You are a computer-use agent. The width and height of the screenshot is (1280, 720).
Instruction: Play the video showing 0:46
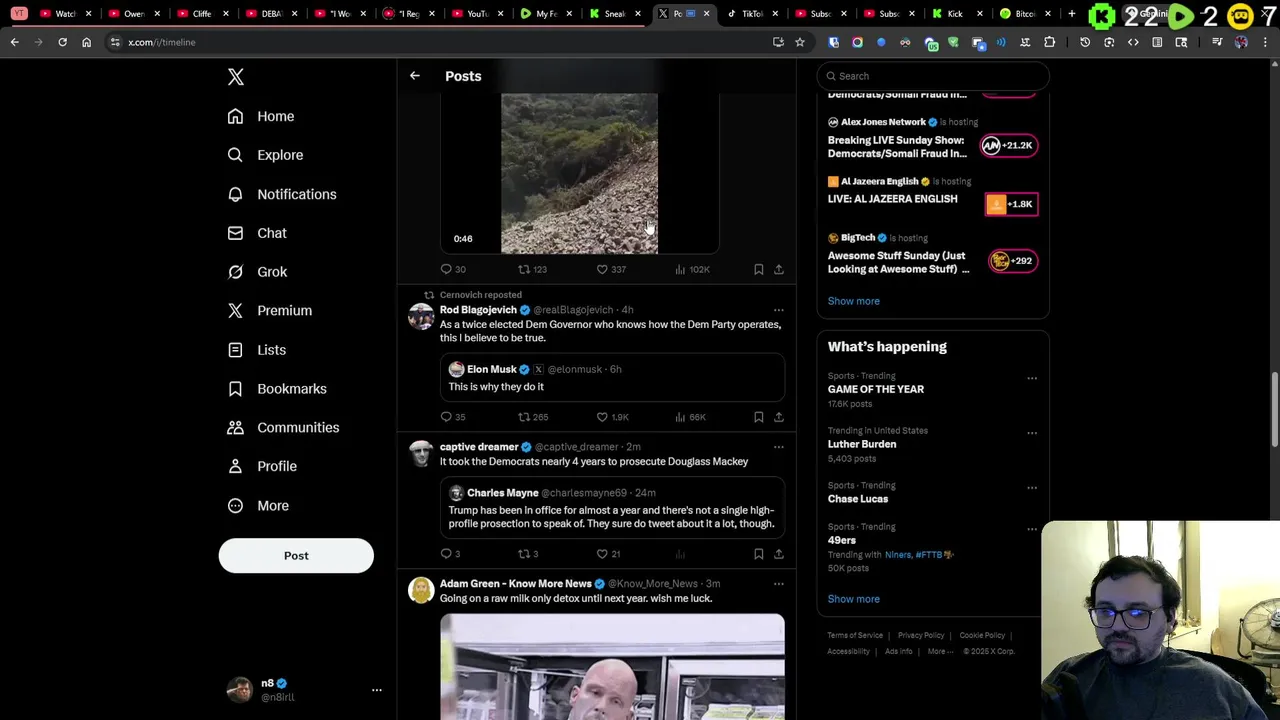(579, 173)
